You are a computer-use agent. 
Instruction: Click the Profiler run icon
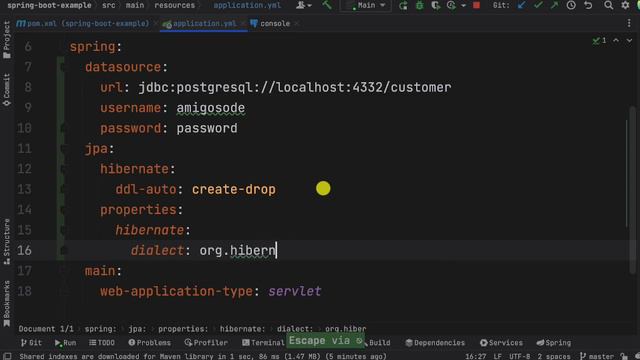coord(451,5)
